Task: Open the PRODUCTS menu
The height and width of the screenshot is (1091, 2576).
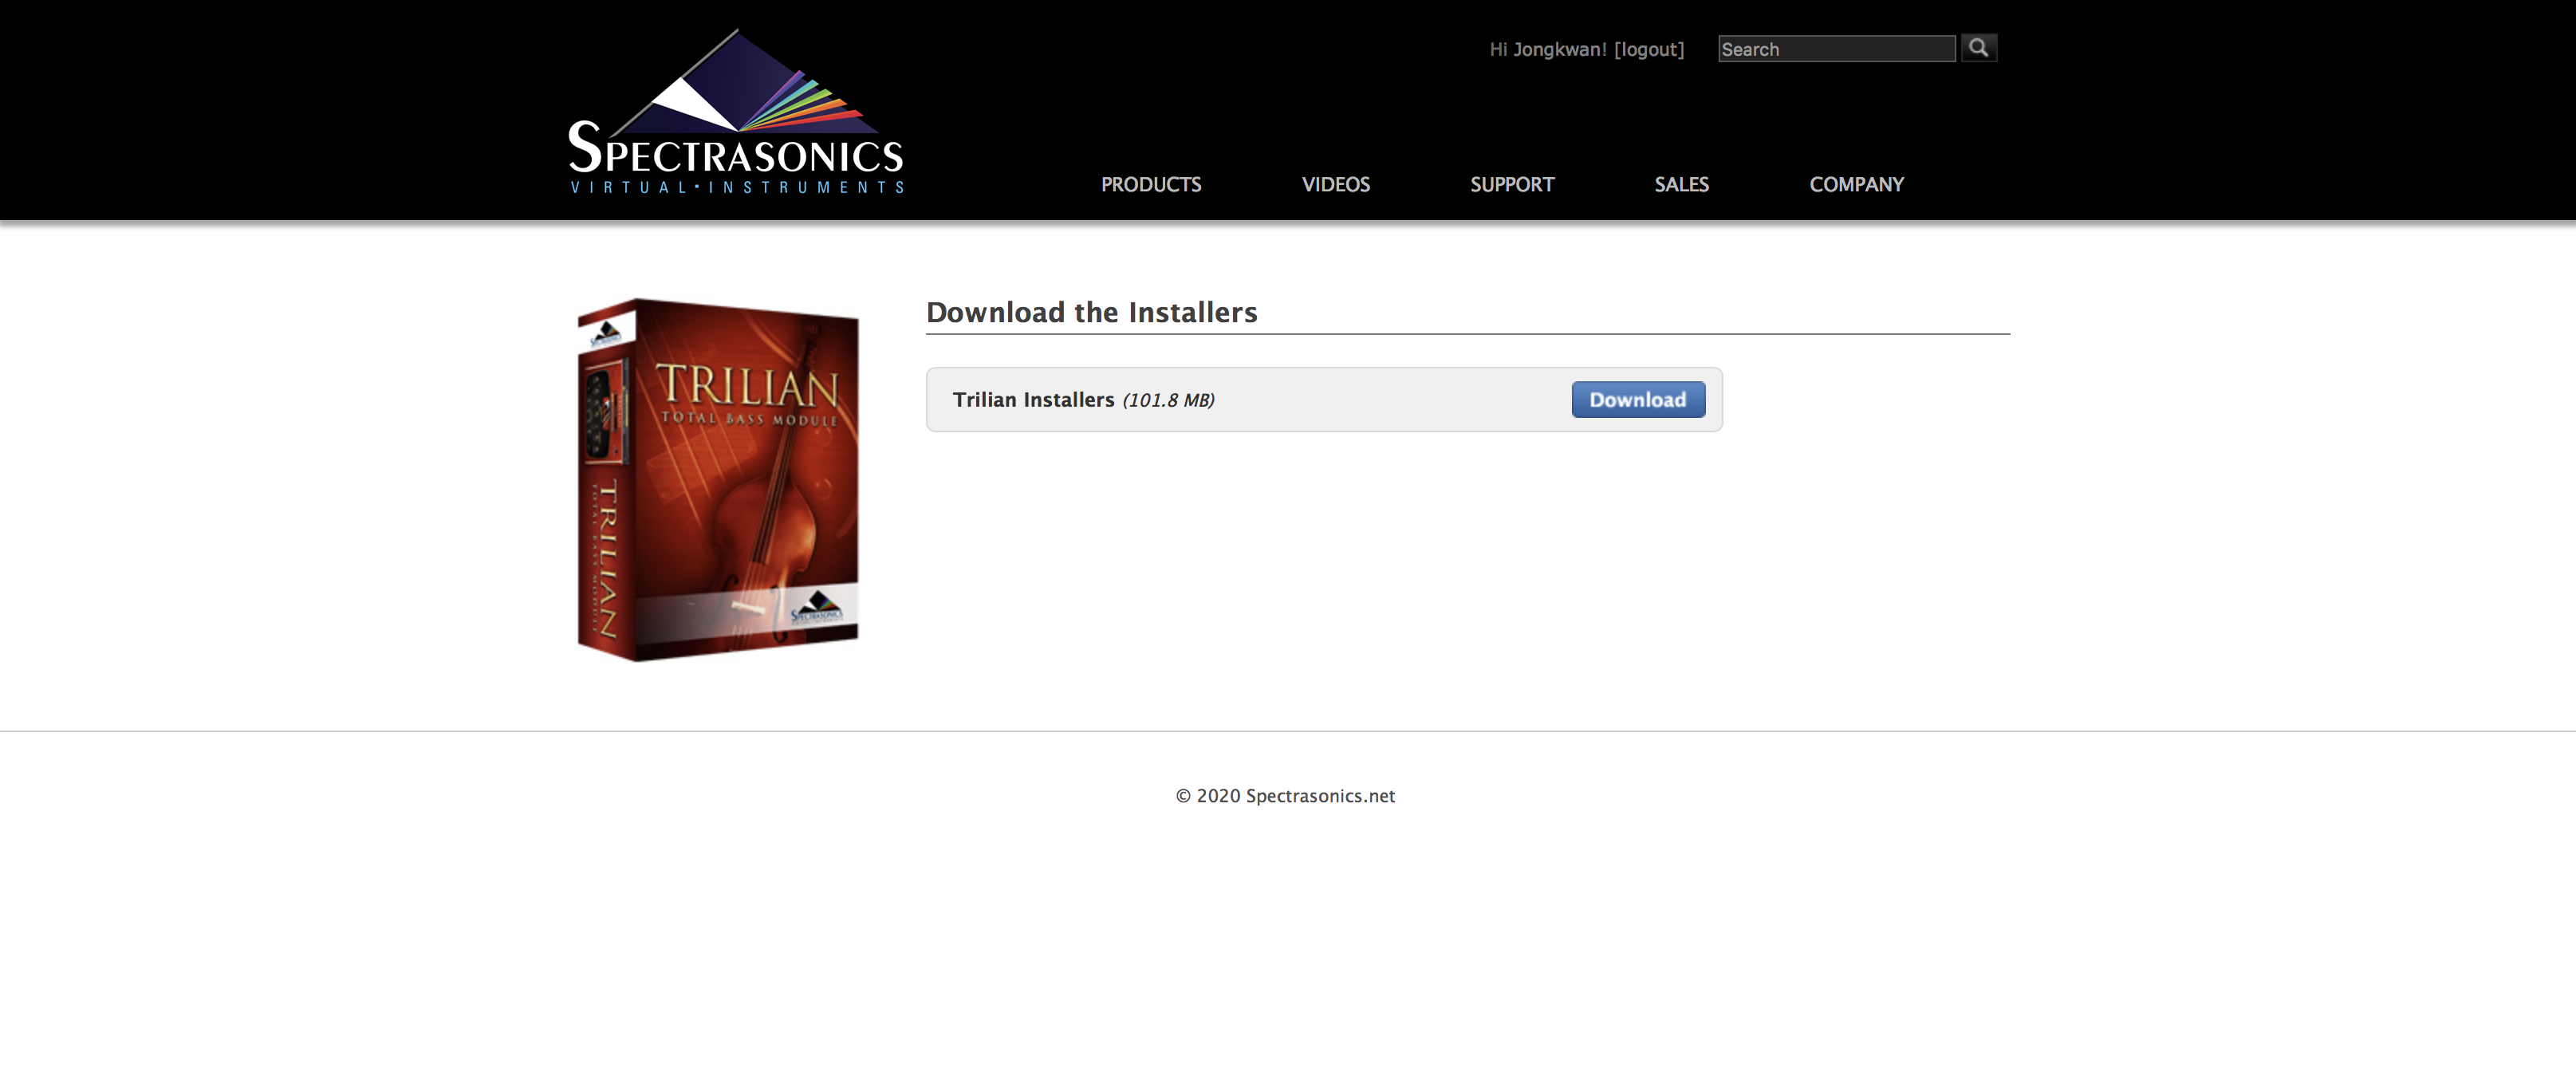Action: (1151, 185)
